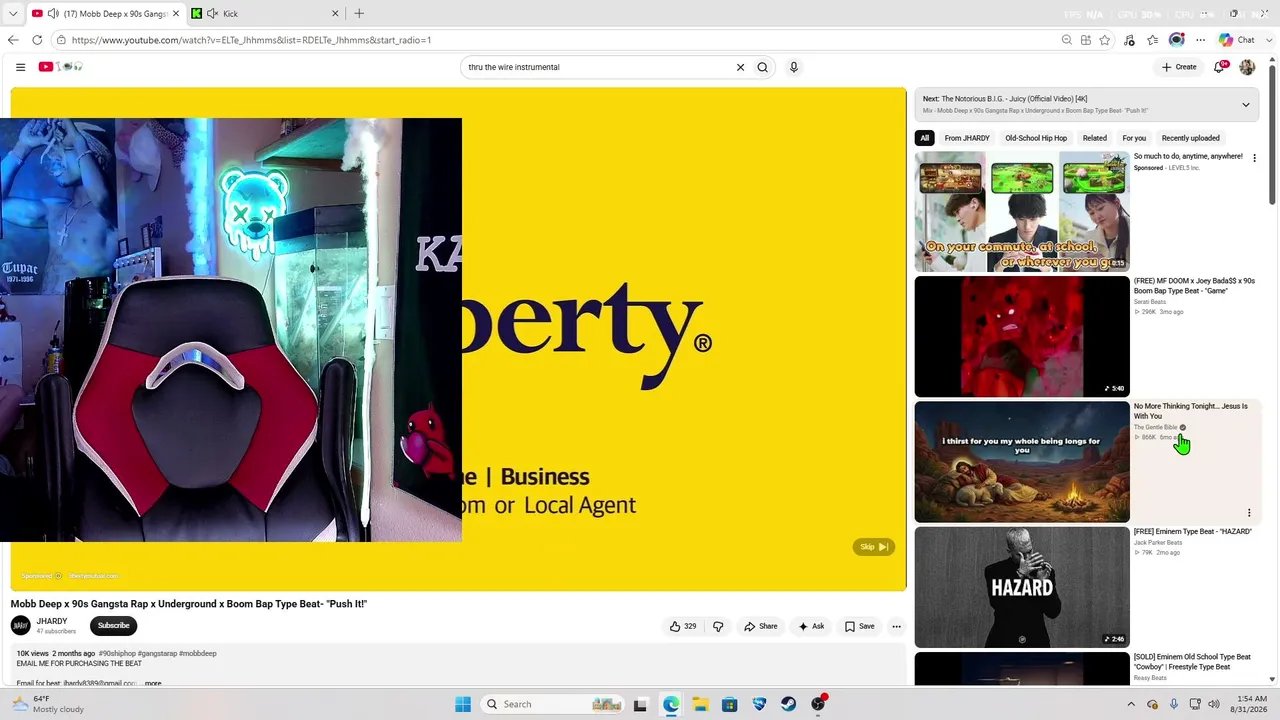Open the weather widget showing 64°F

47,704
